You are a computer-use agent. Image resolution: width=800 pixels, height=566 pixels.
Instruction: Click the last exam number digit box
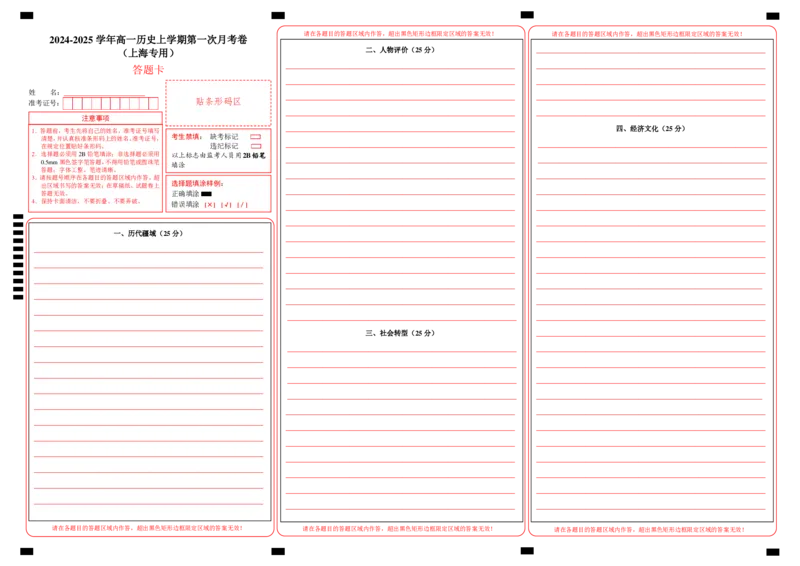(153, 103)
